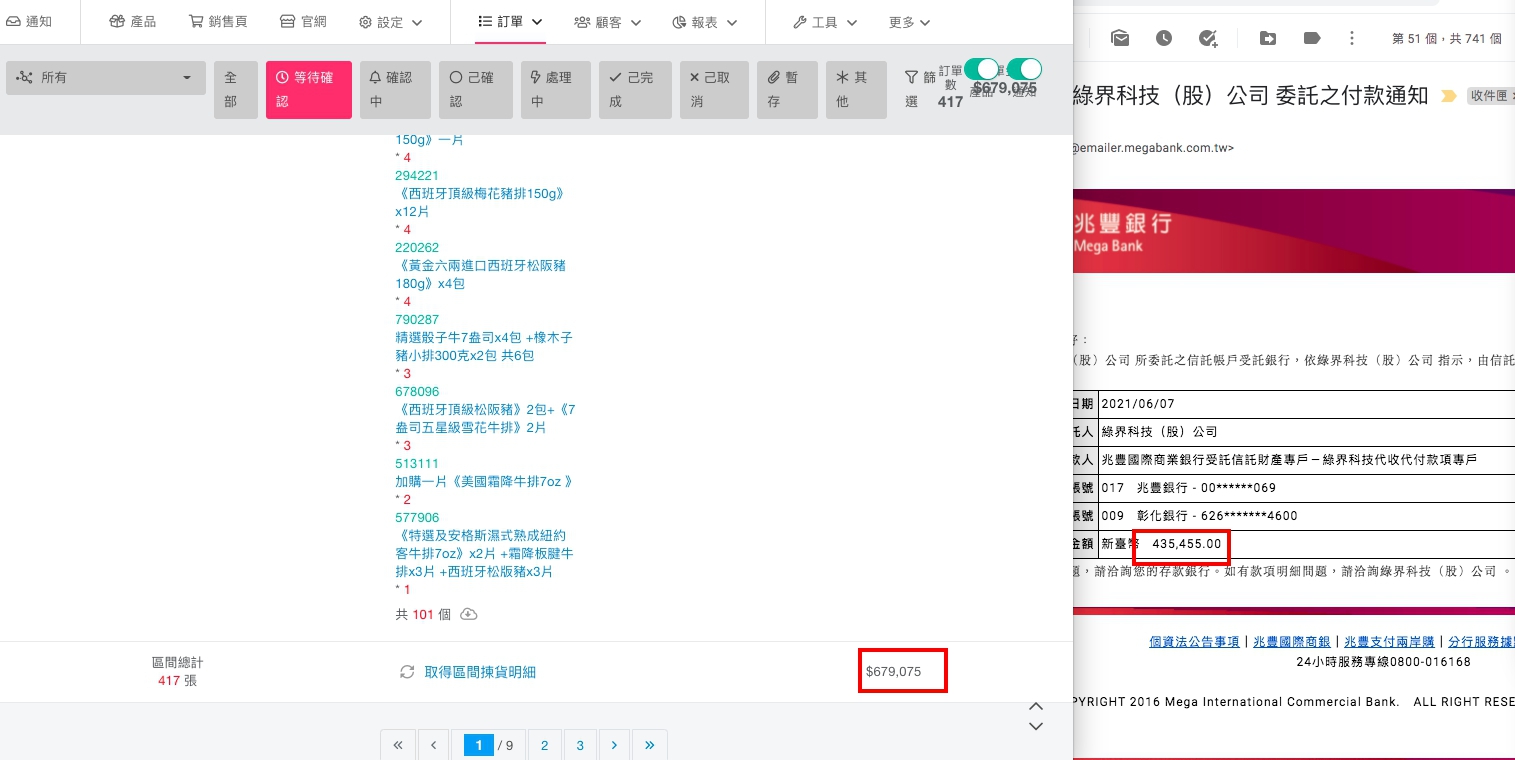Click 取得區間揀貨明細 link
Screen dimensions: 1515x760
pos(480,672)
